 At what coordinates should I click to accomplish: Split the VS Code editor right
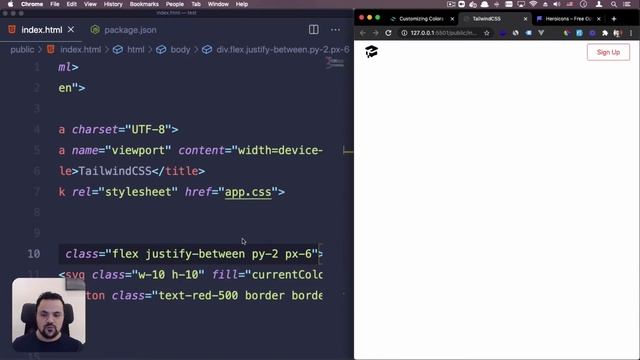(313, 29)
